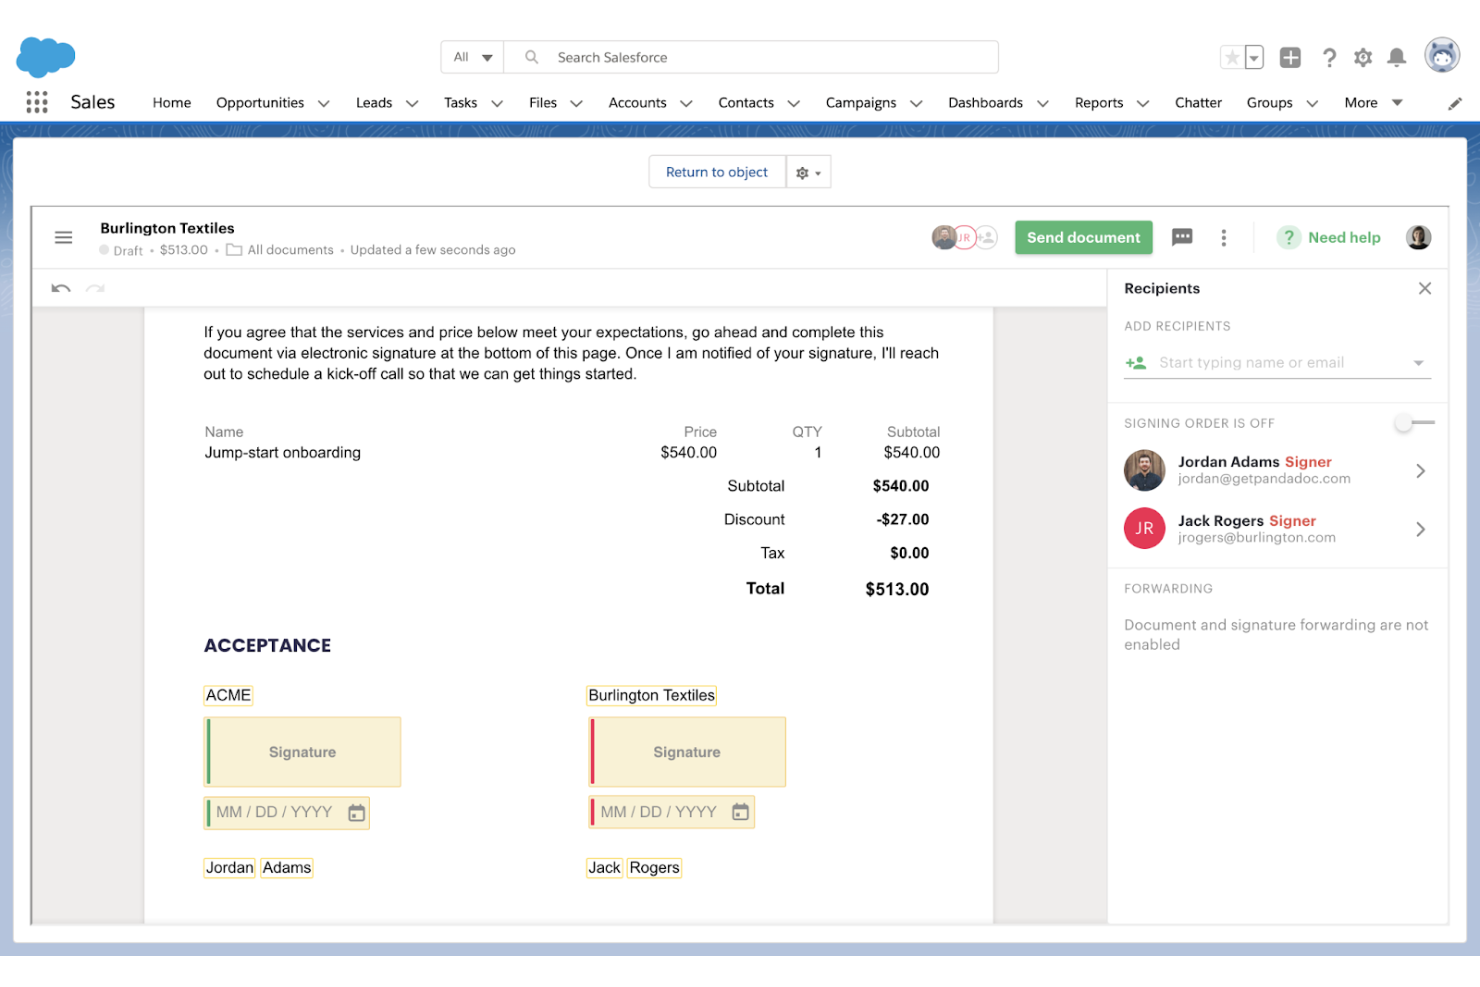1480x987 pixels.
Task: Click the add recipient person icon
Action: tap(1136, 362)
